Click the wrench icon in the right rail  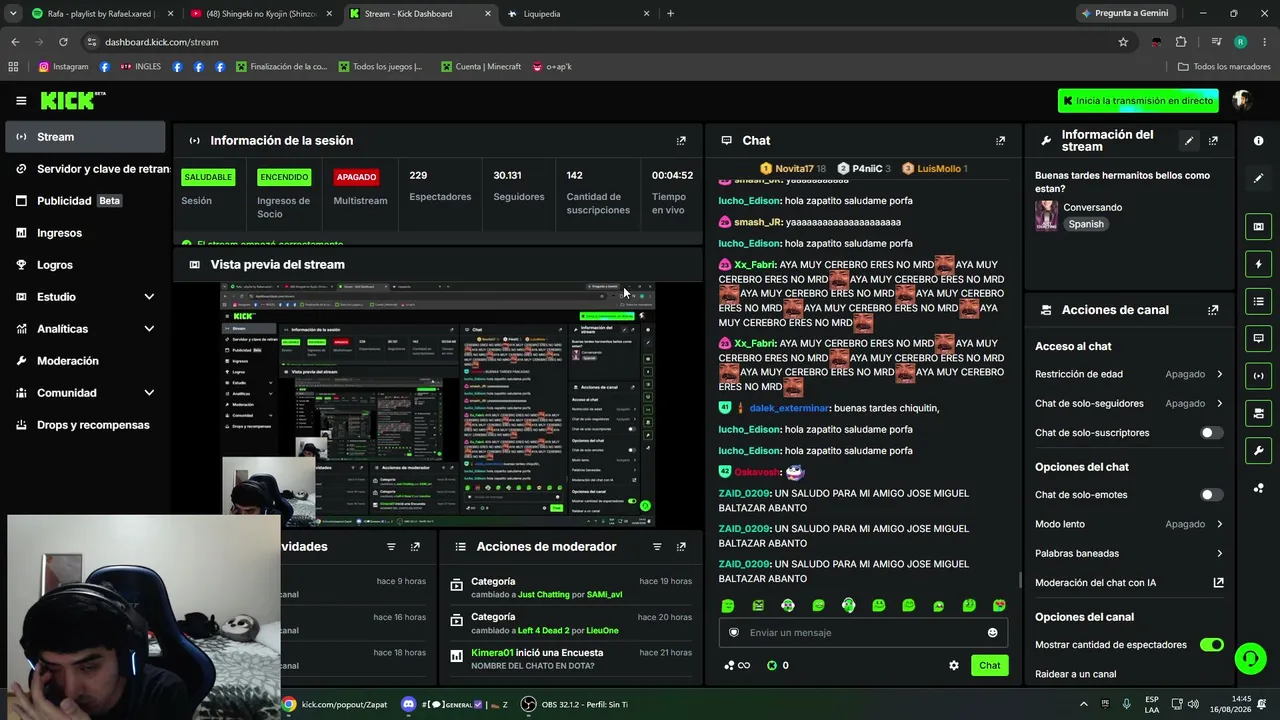click(1258, 450)
